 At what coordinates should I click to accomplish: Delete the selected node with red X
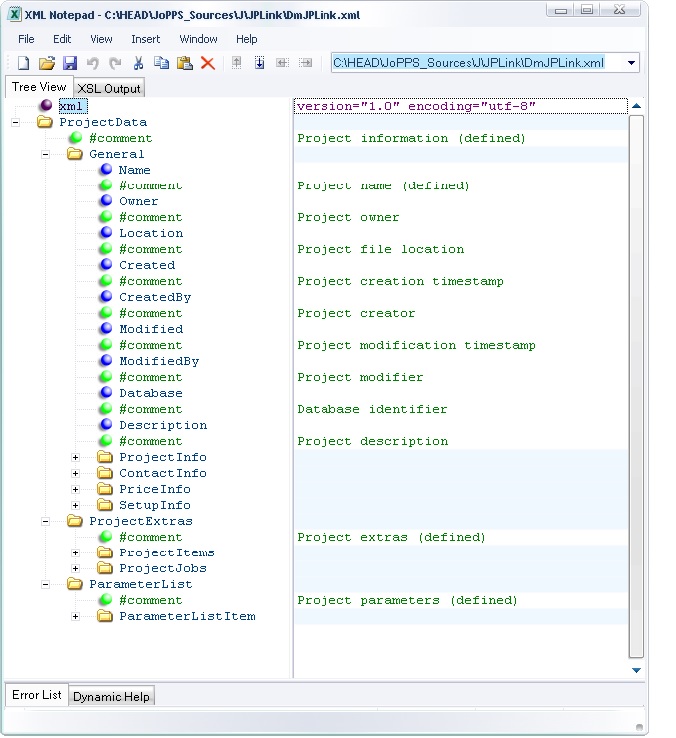tap(208, 63)
